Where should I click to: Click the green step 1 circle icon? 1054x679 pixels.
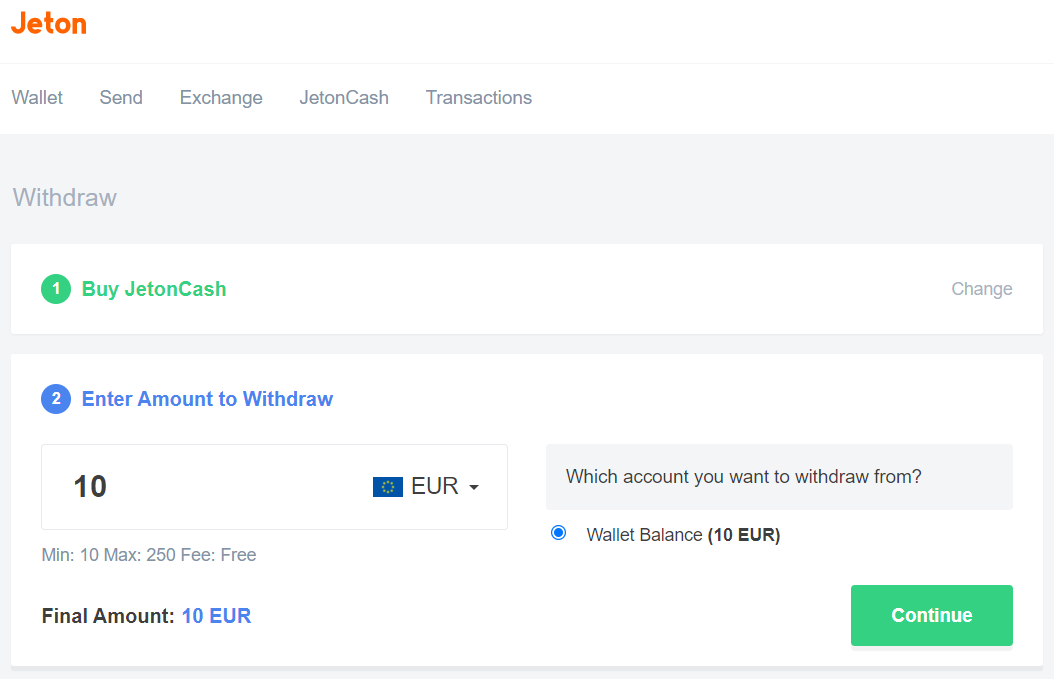[x=56, y=289]
